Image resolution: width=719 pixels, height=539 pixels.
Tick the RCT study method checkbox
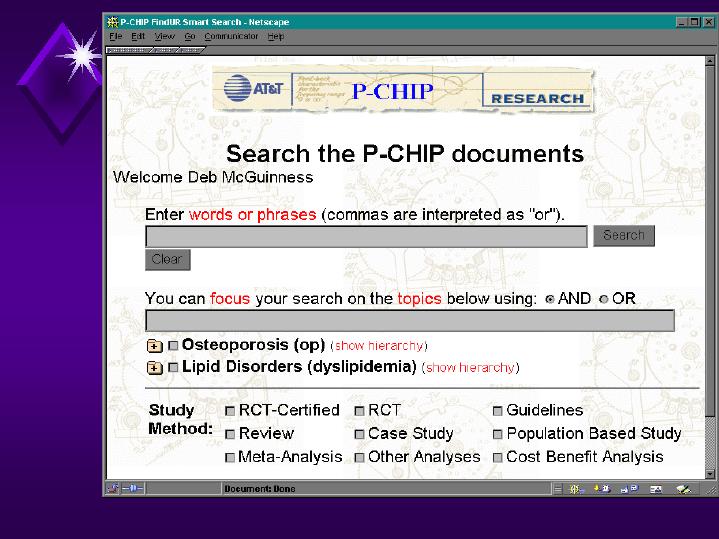pos(360,411)
